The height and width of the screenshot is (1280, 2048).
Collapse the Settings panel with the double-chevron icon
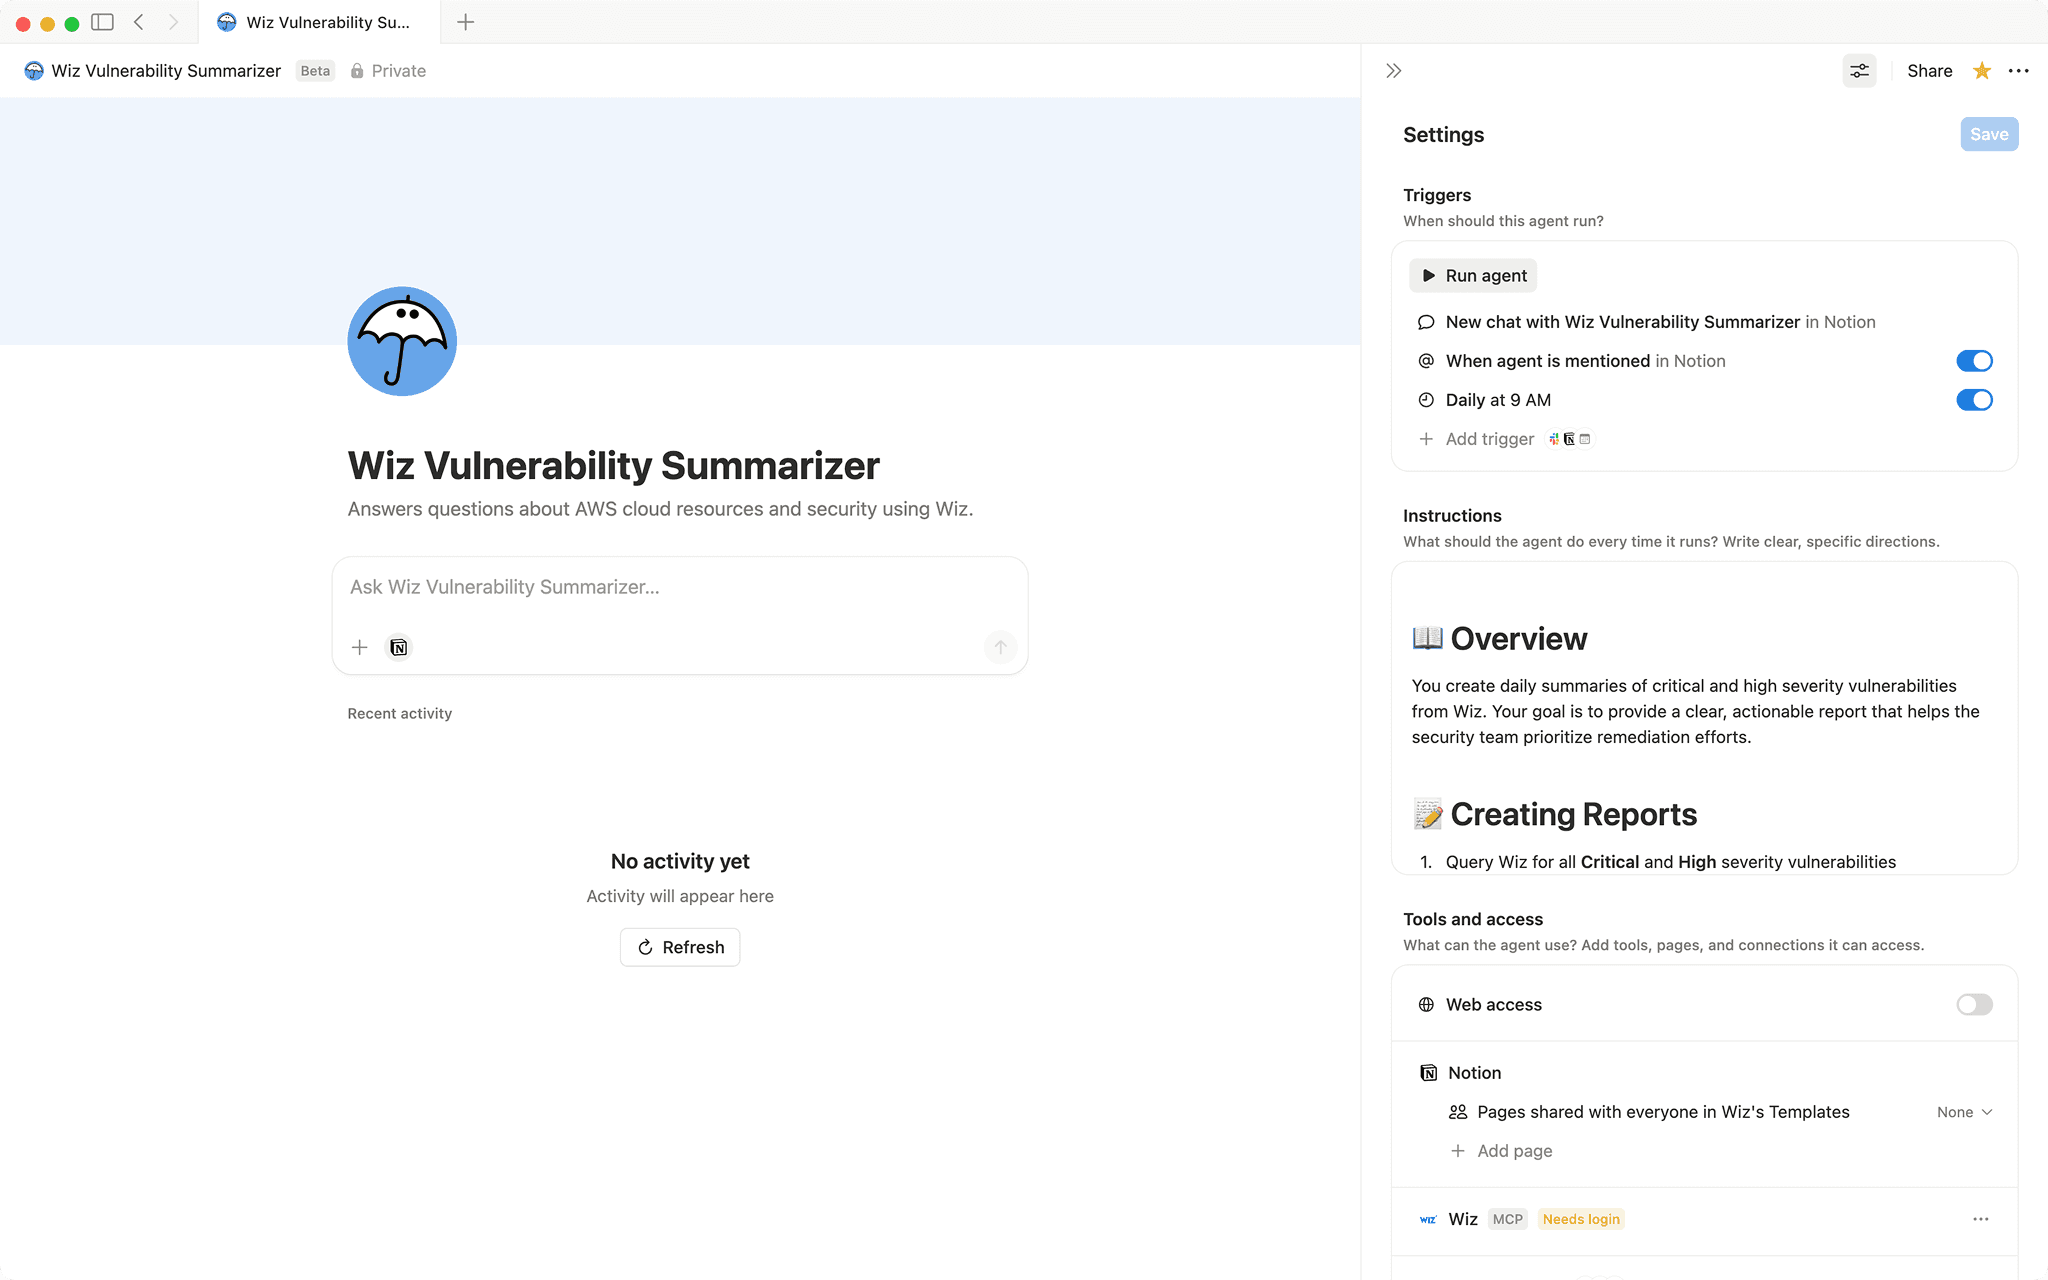1393,70
